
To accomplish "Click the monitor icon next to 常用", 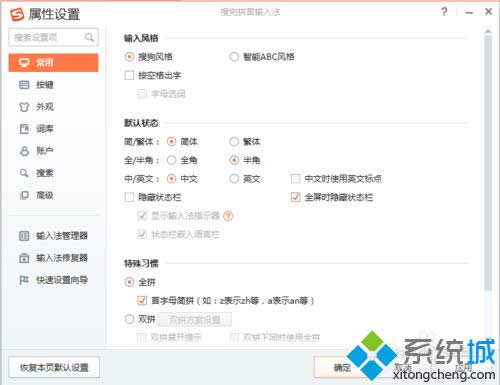I will 24,63.
